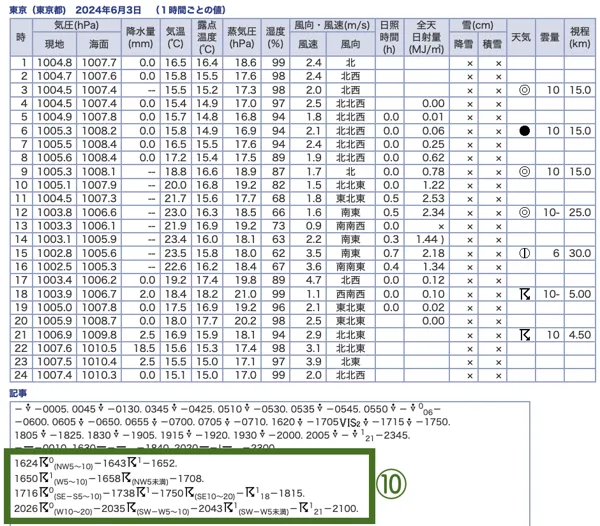Click the 気圧(hPa) column header
Viewport: 600px width, 526px height.
[x=77, y=25]
